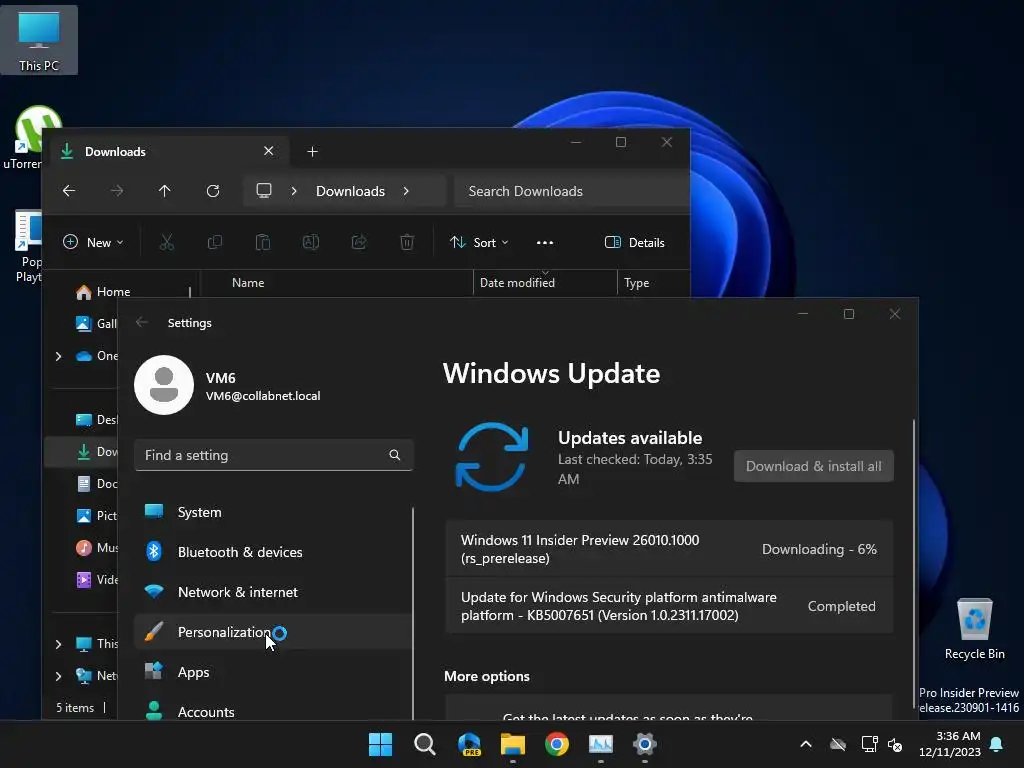Open Gallery in File Explorer sidebar
1024x768 pixels.
point(95,323)
